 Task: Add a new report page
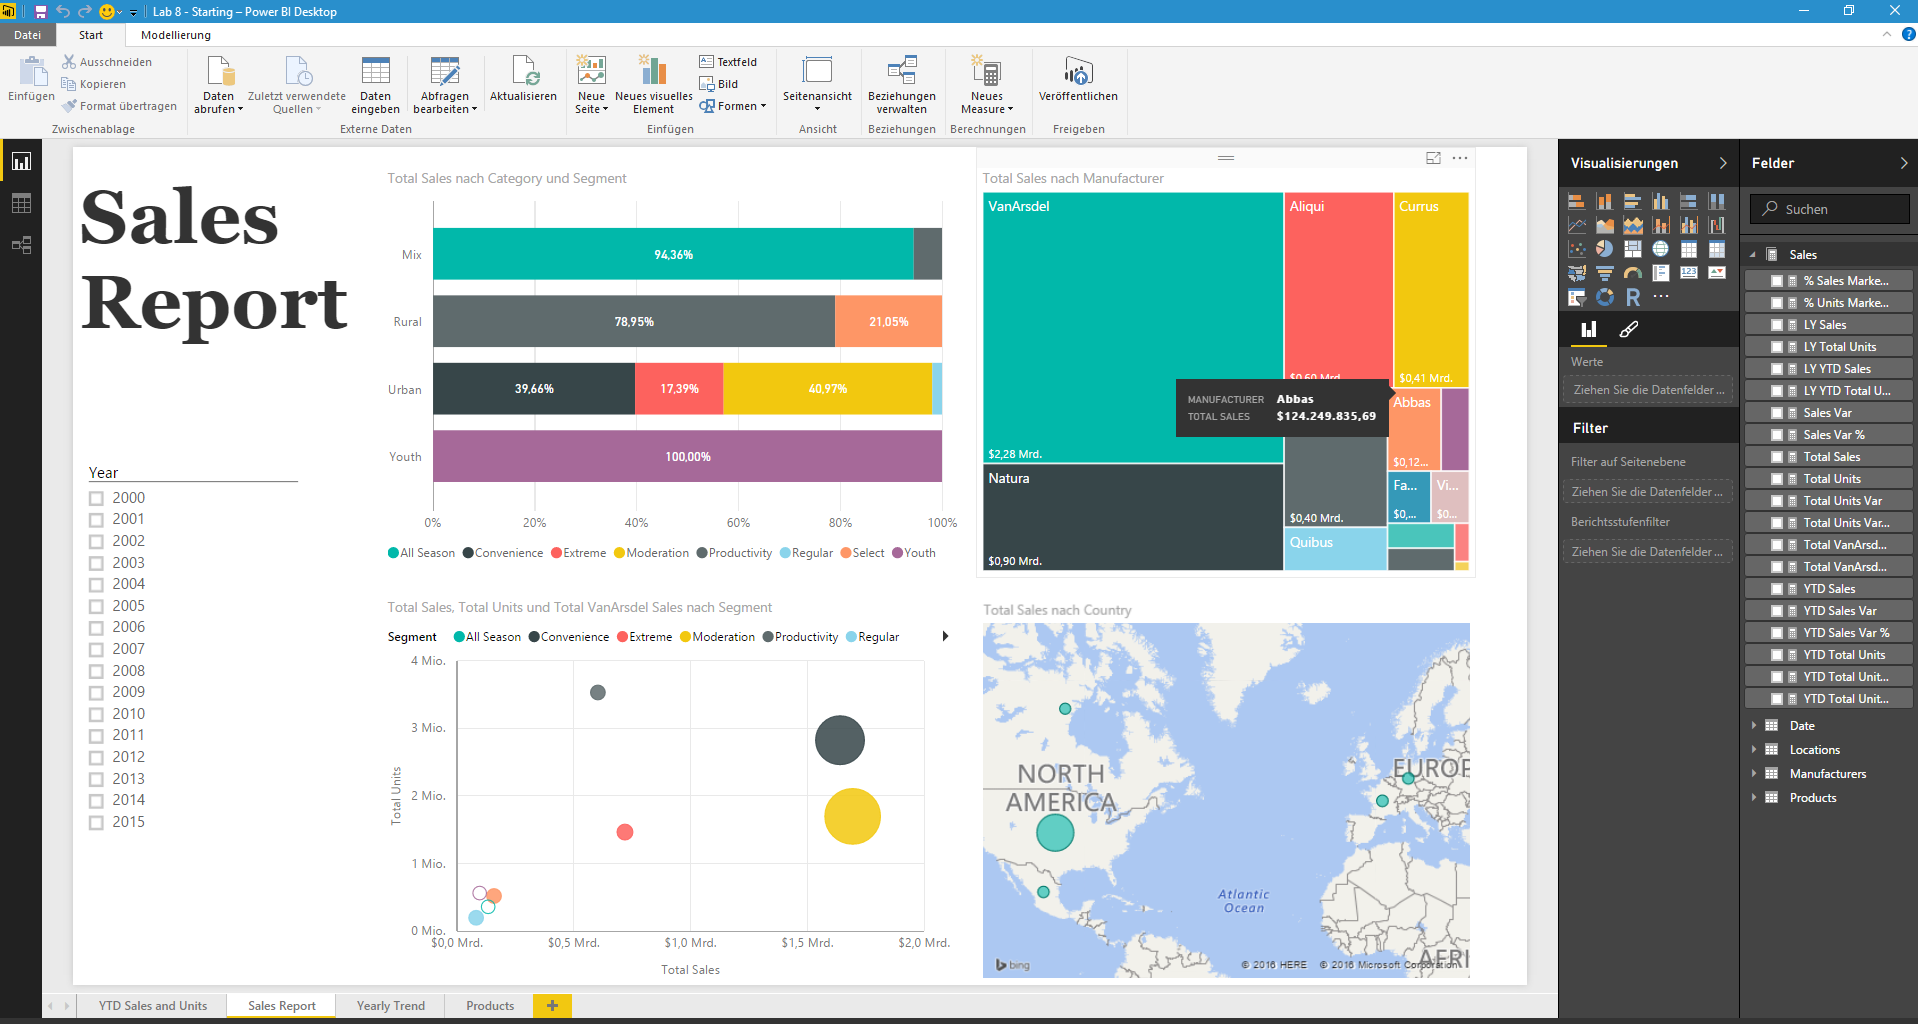tap(552, 1006)
